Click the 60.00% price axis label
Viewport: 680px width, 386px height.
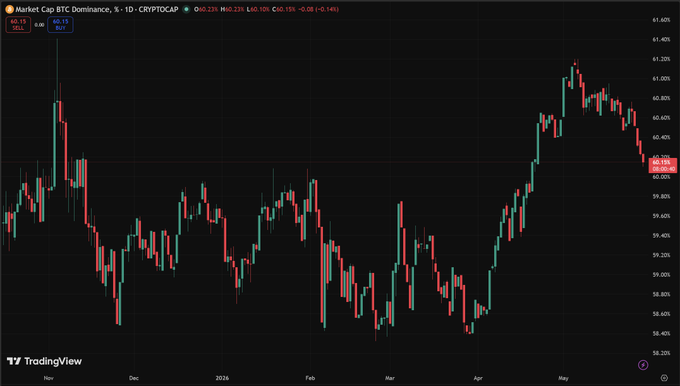click(661, 177)
